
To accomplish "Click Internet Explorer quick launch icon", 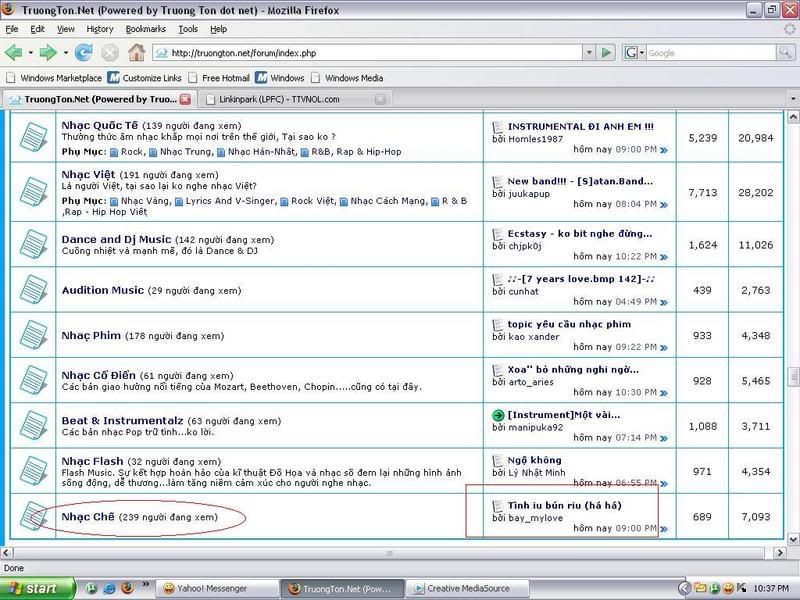I will [x=109, y=588].
